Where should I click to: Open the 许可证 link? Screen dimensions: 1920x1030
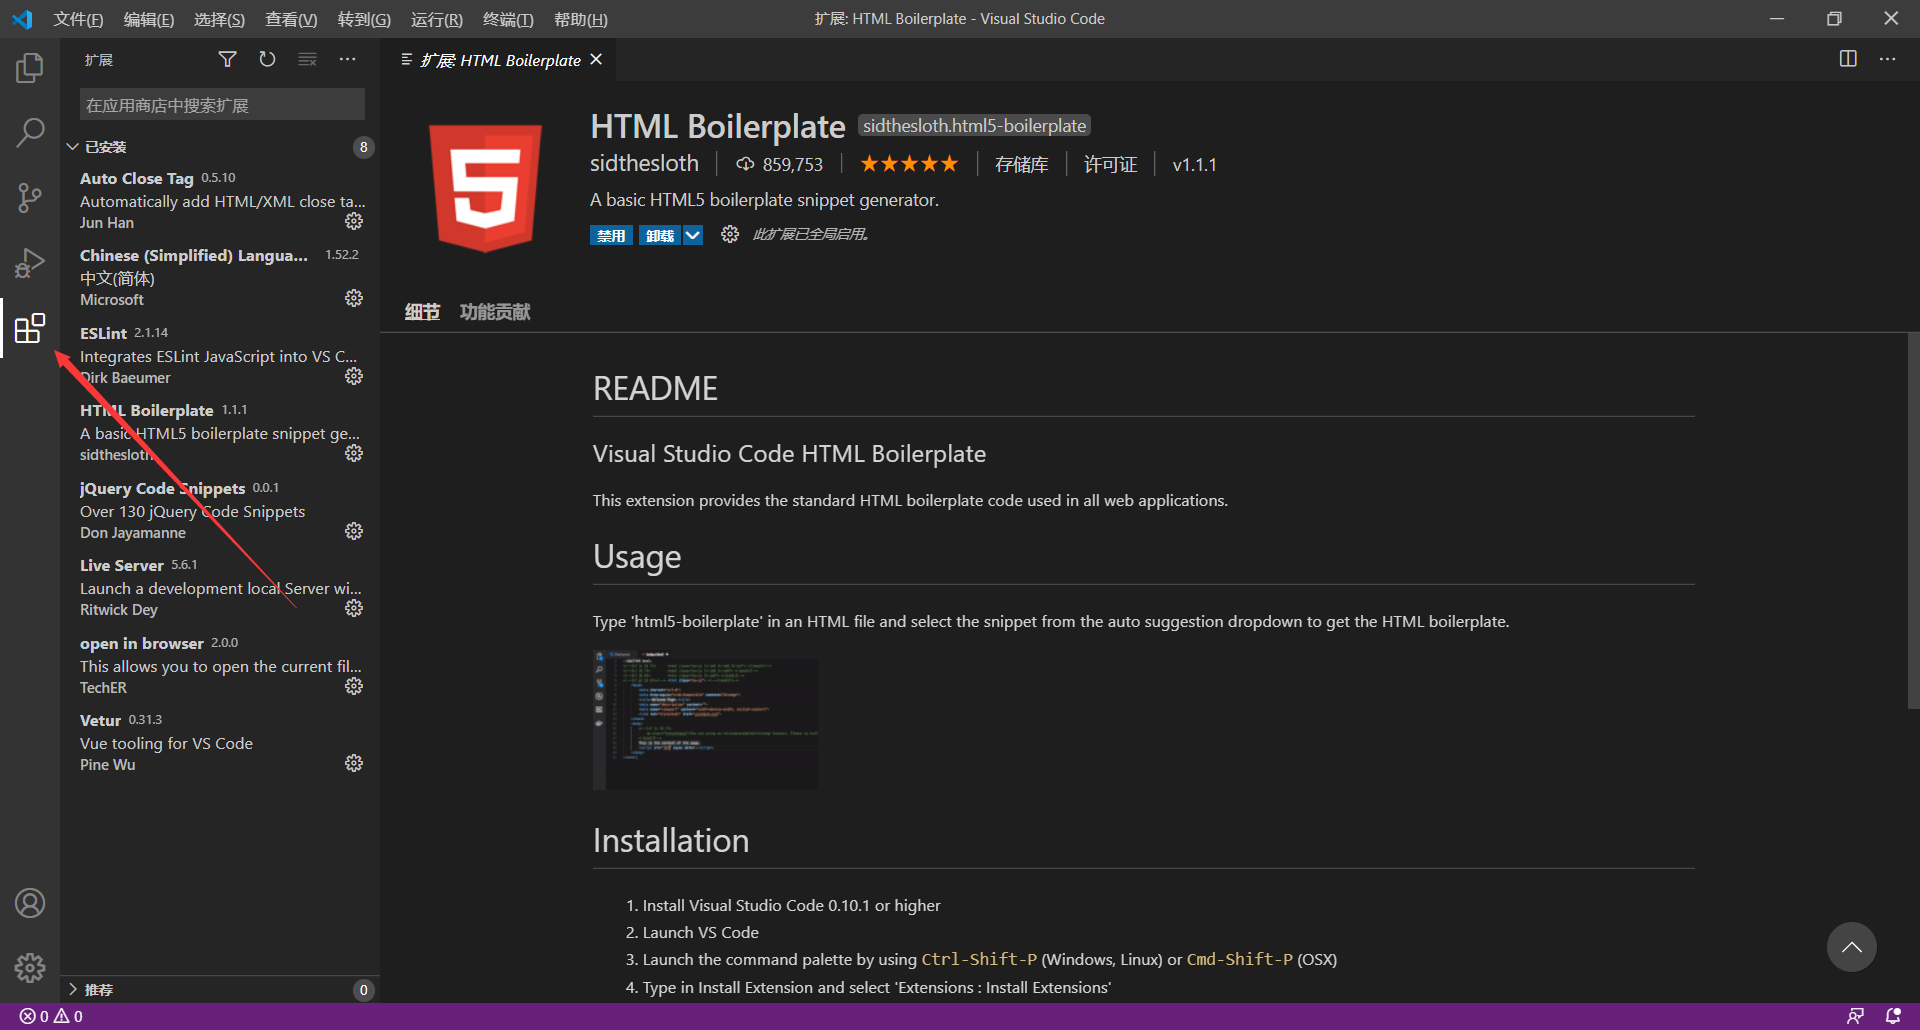(x=1110, y=165)
